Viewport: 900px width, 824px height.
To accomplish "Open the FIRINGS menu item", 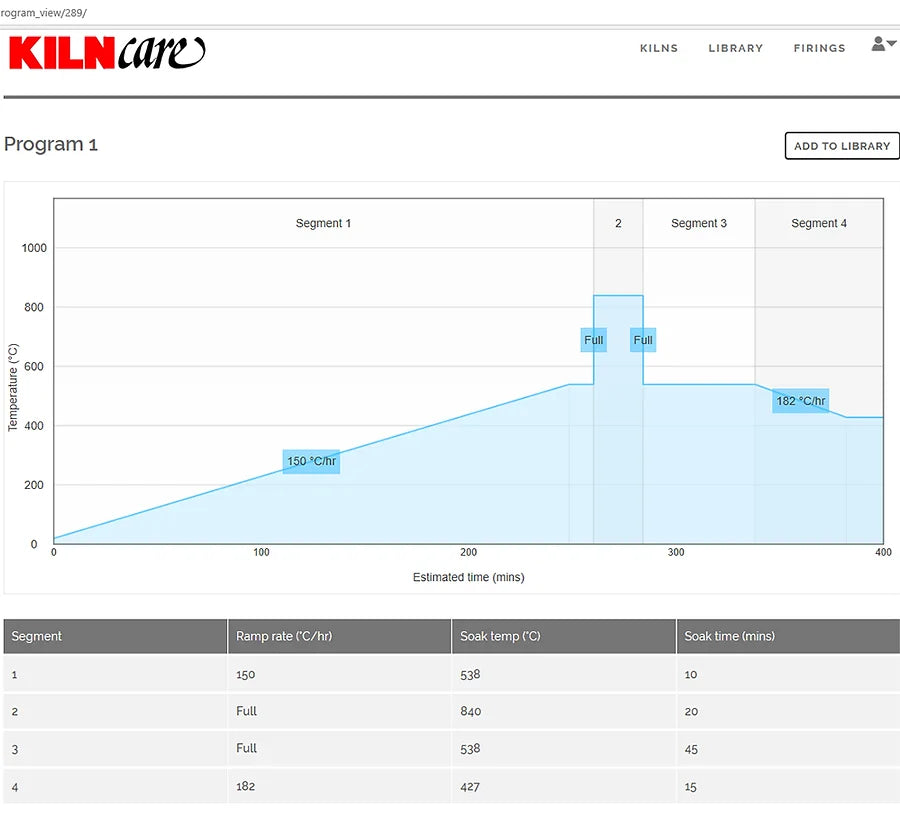I will click(x=819, y=48).
